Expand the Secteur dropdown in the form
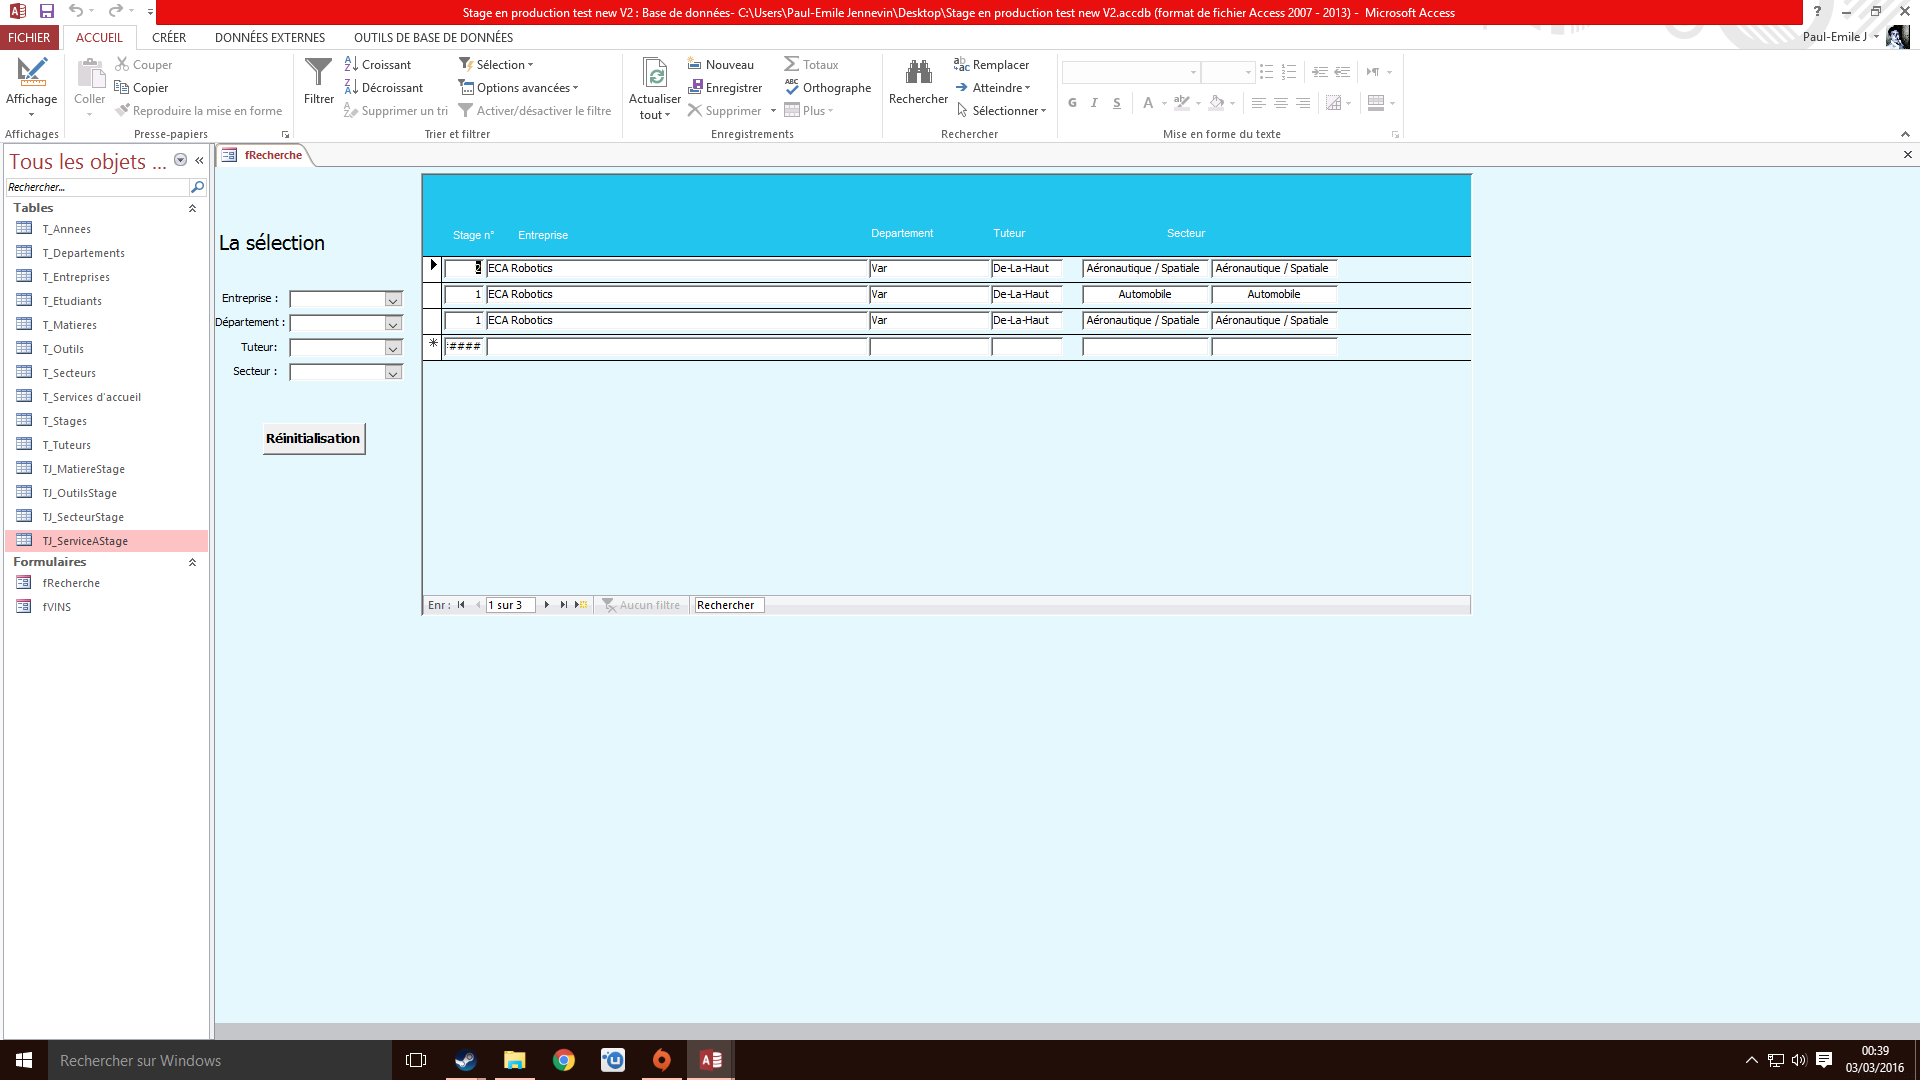 tap(393, 372)
